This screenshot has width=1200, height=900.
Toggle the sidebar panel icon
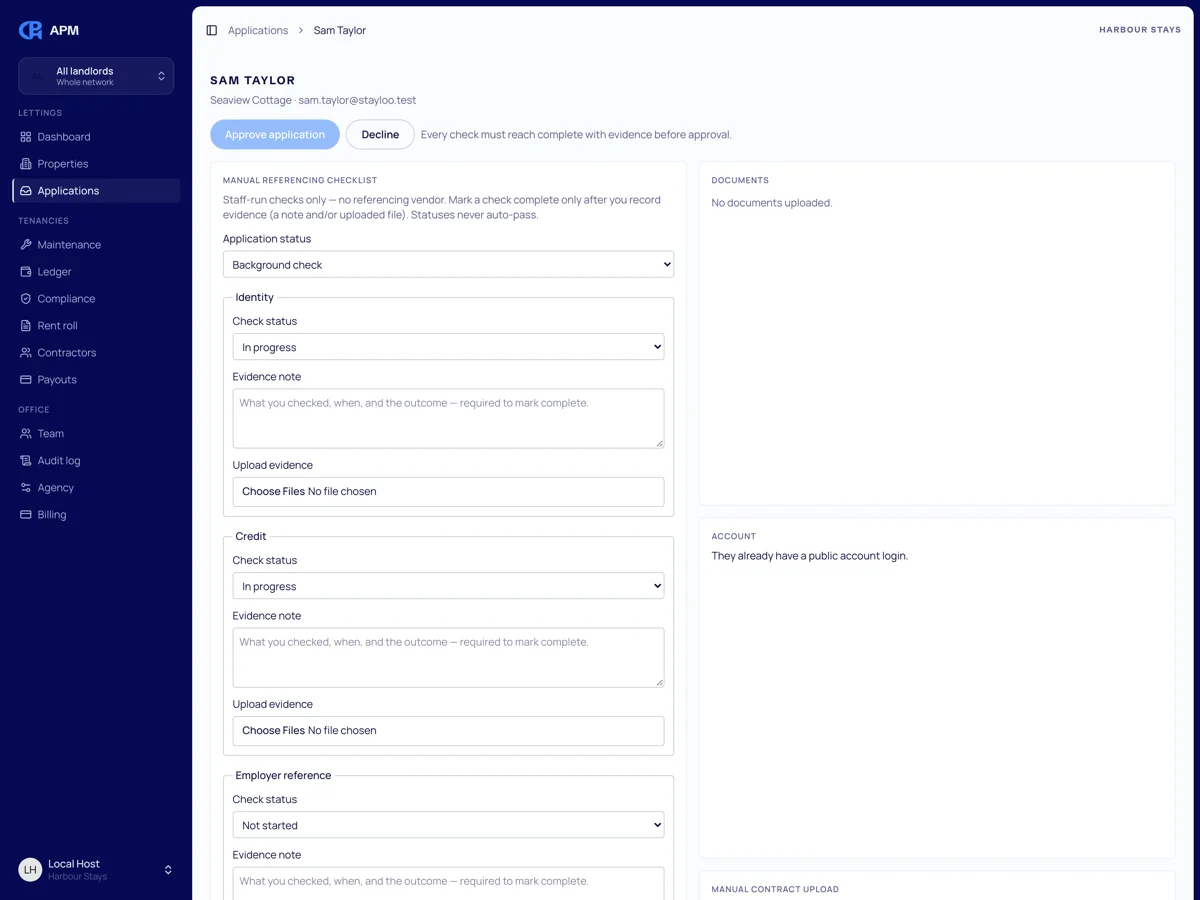click(212, 30)
